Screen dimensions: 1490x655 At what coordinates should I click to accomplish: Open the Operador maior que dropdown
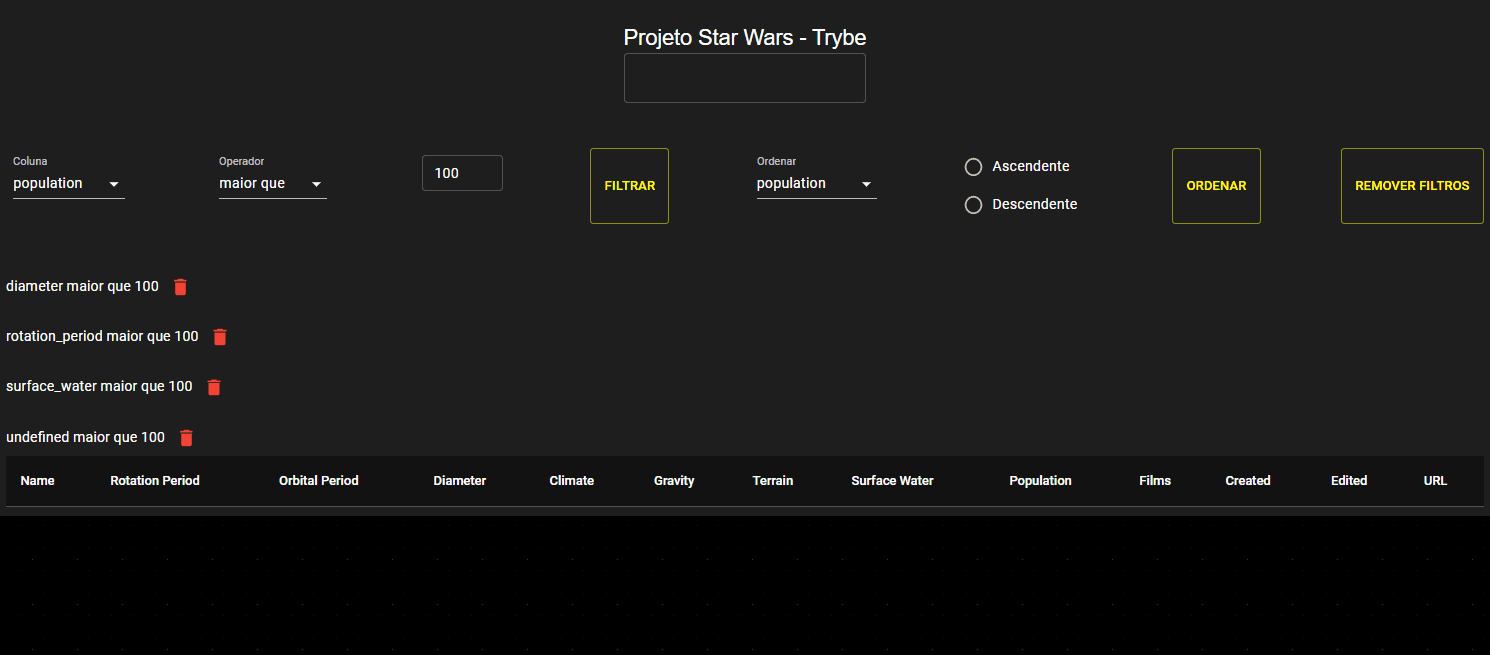click(273, 184)
